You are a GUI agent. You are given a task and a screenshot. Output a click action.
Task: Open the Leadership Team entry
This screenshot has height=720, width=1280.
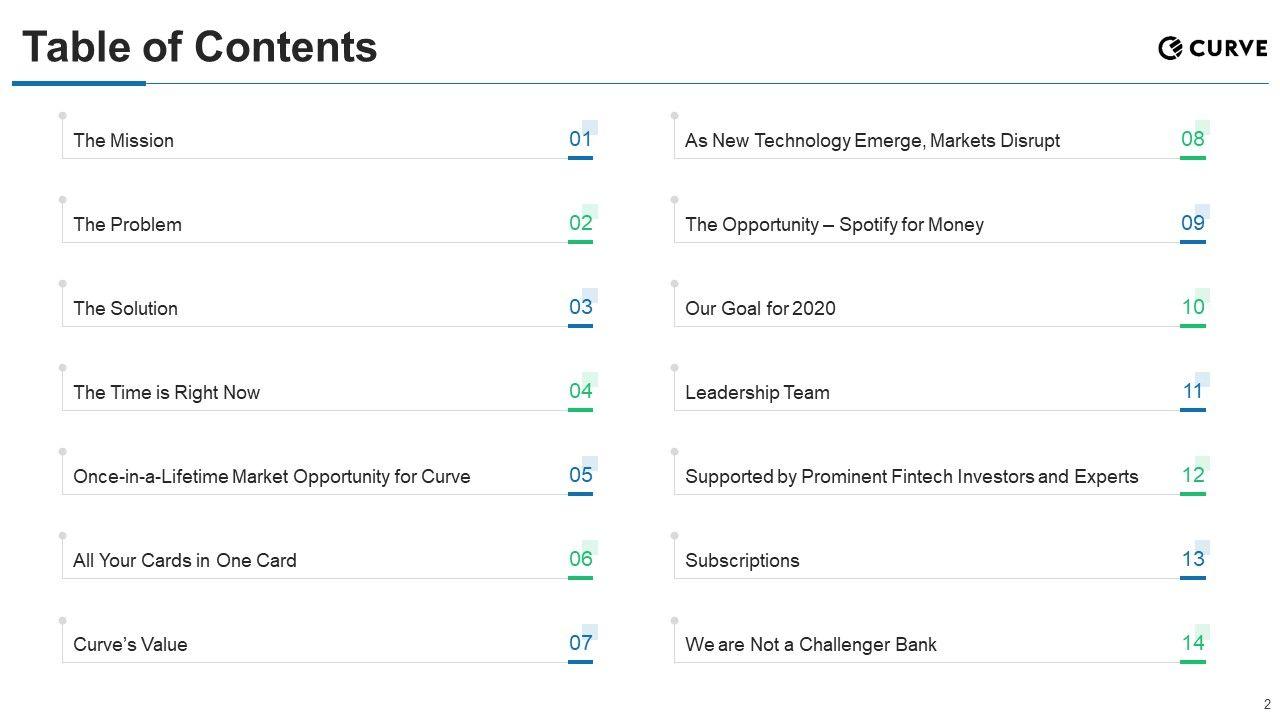click(757, 393)
